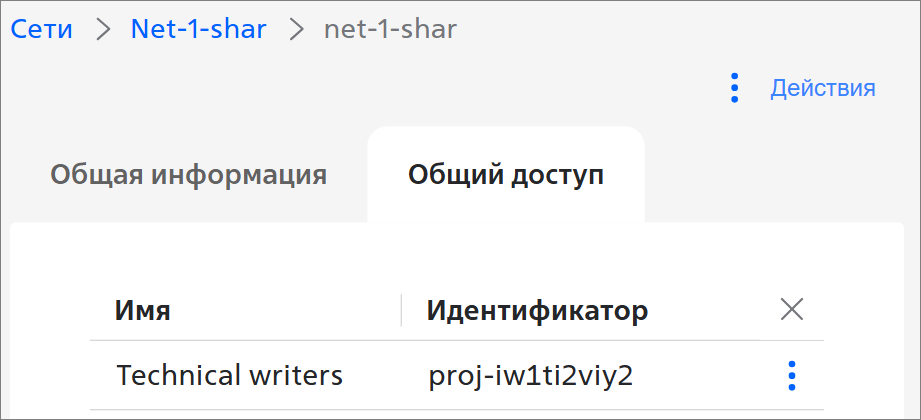Select the Technical writers name cell
The width and height of the screenshot is (921, 420).
230,375
